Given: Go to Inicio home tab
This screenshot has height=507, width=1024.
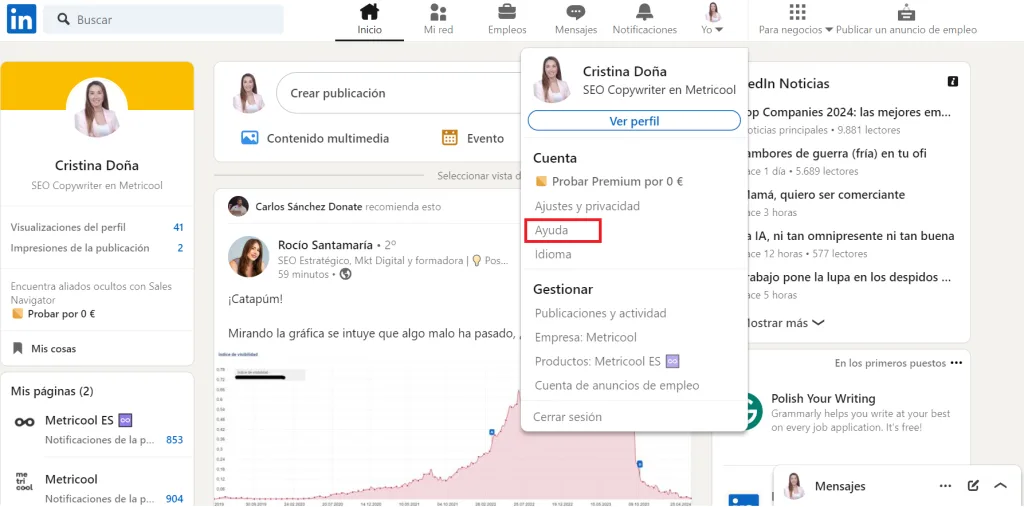Looking at the screenshot, I should coord(370,20).
